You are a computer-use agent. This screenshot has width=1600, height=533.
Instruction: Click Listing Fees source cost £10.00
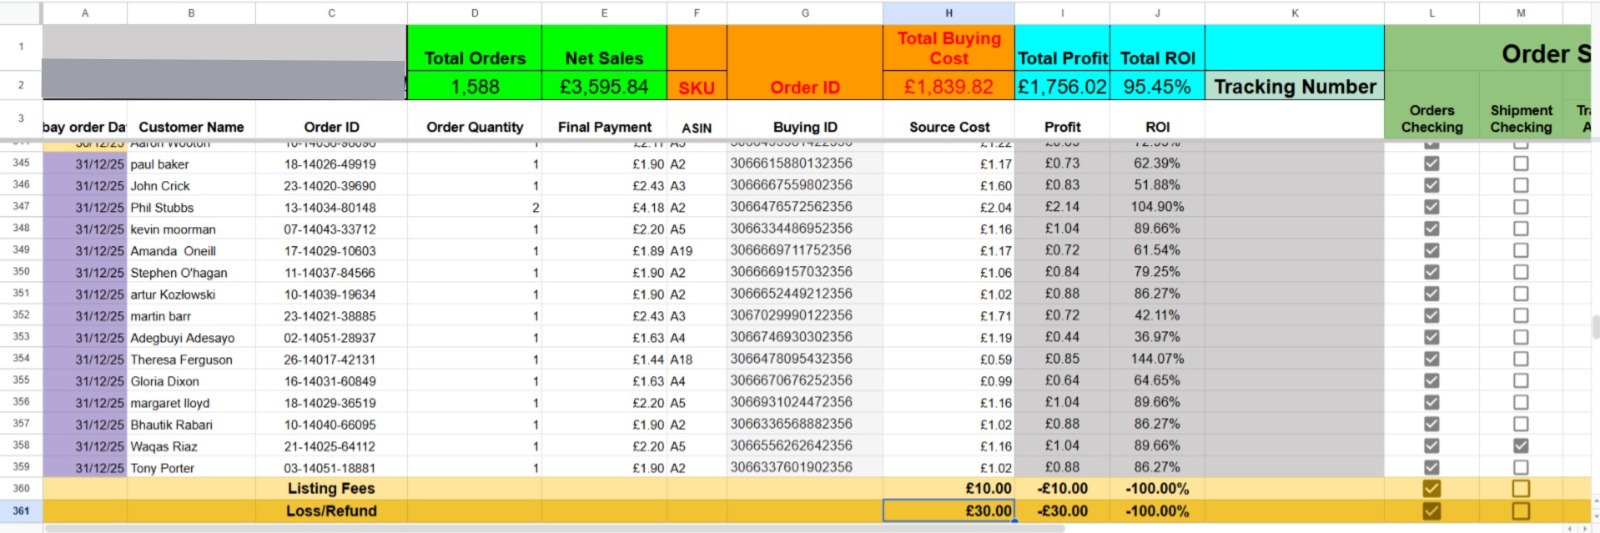948,489
